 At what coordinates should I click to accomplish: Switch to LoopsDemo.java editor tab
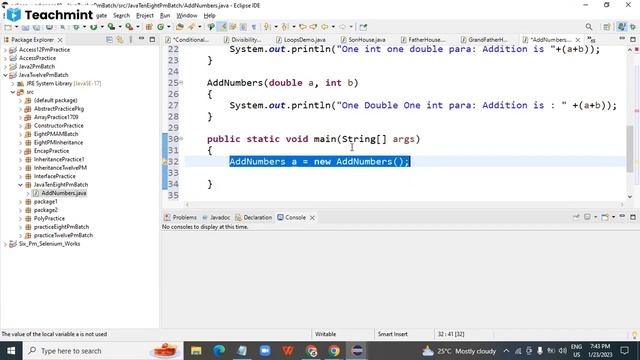click(301, 40)
